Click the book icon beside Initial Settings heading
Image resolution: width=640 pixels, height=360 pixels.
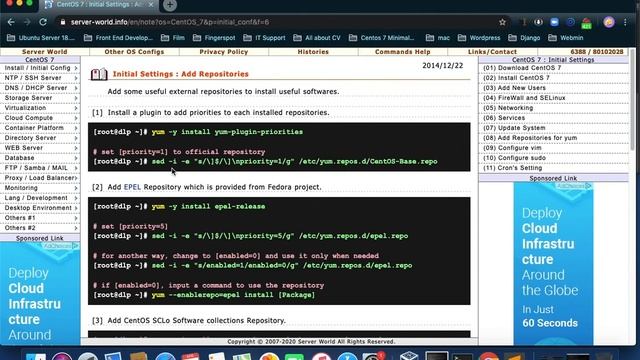pos(99,74)
